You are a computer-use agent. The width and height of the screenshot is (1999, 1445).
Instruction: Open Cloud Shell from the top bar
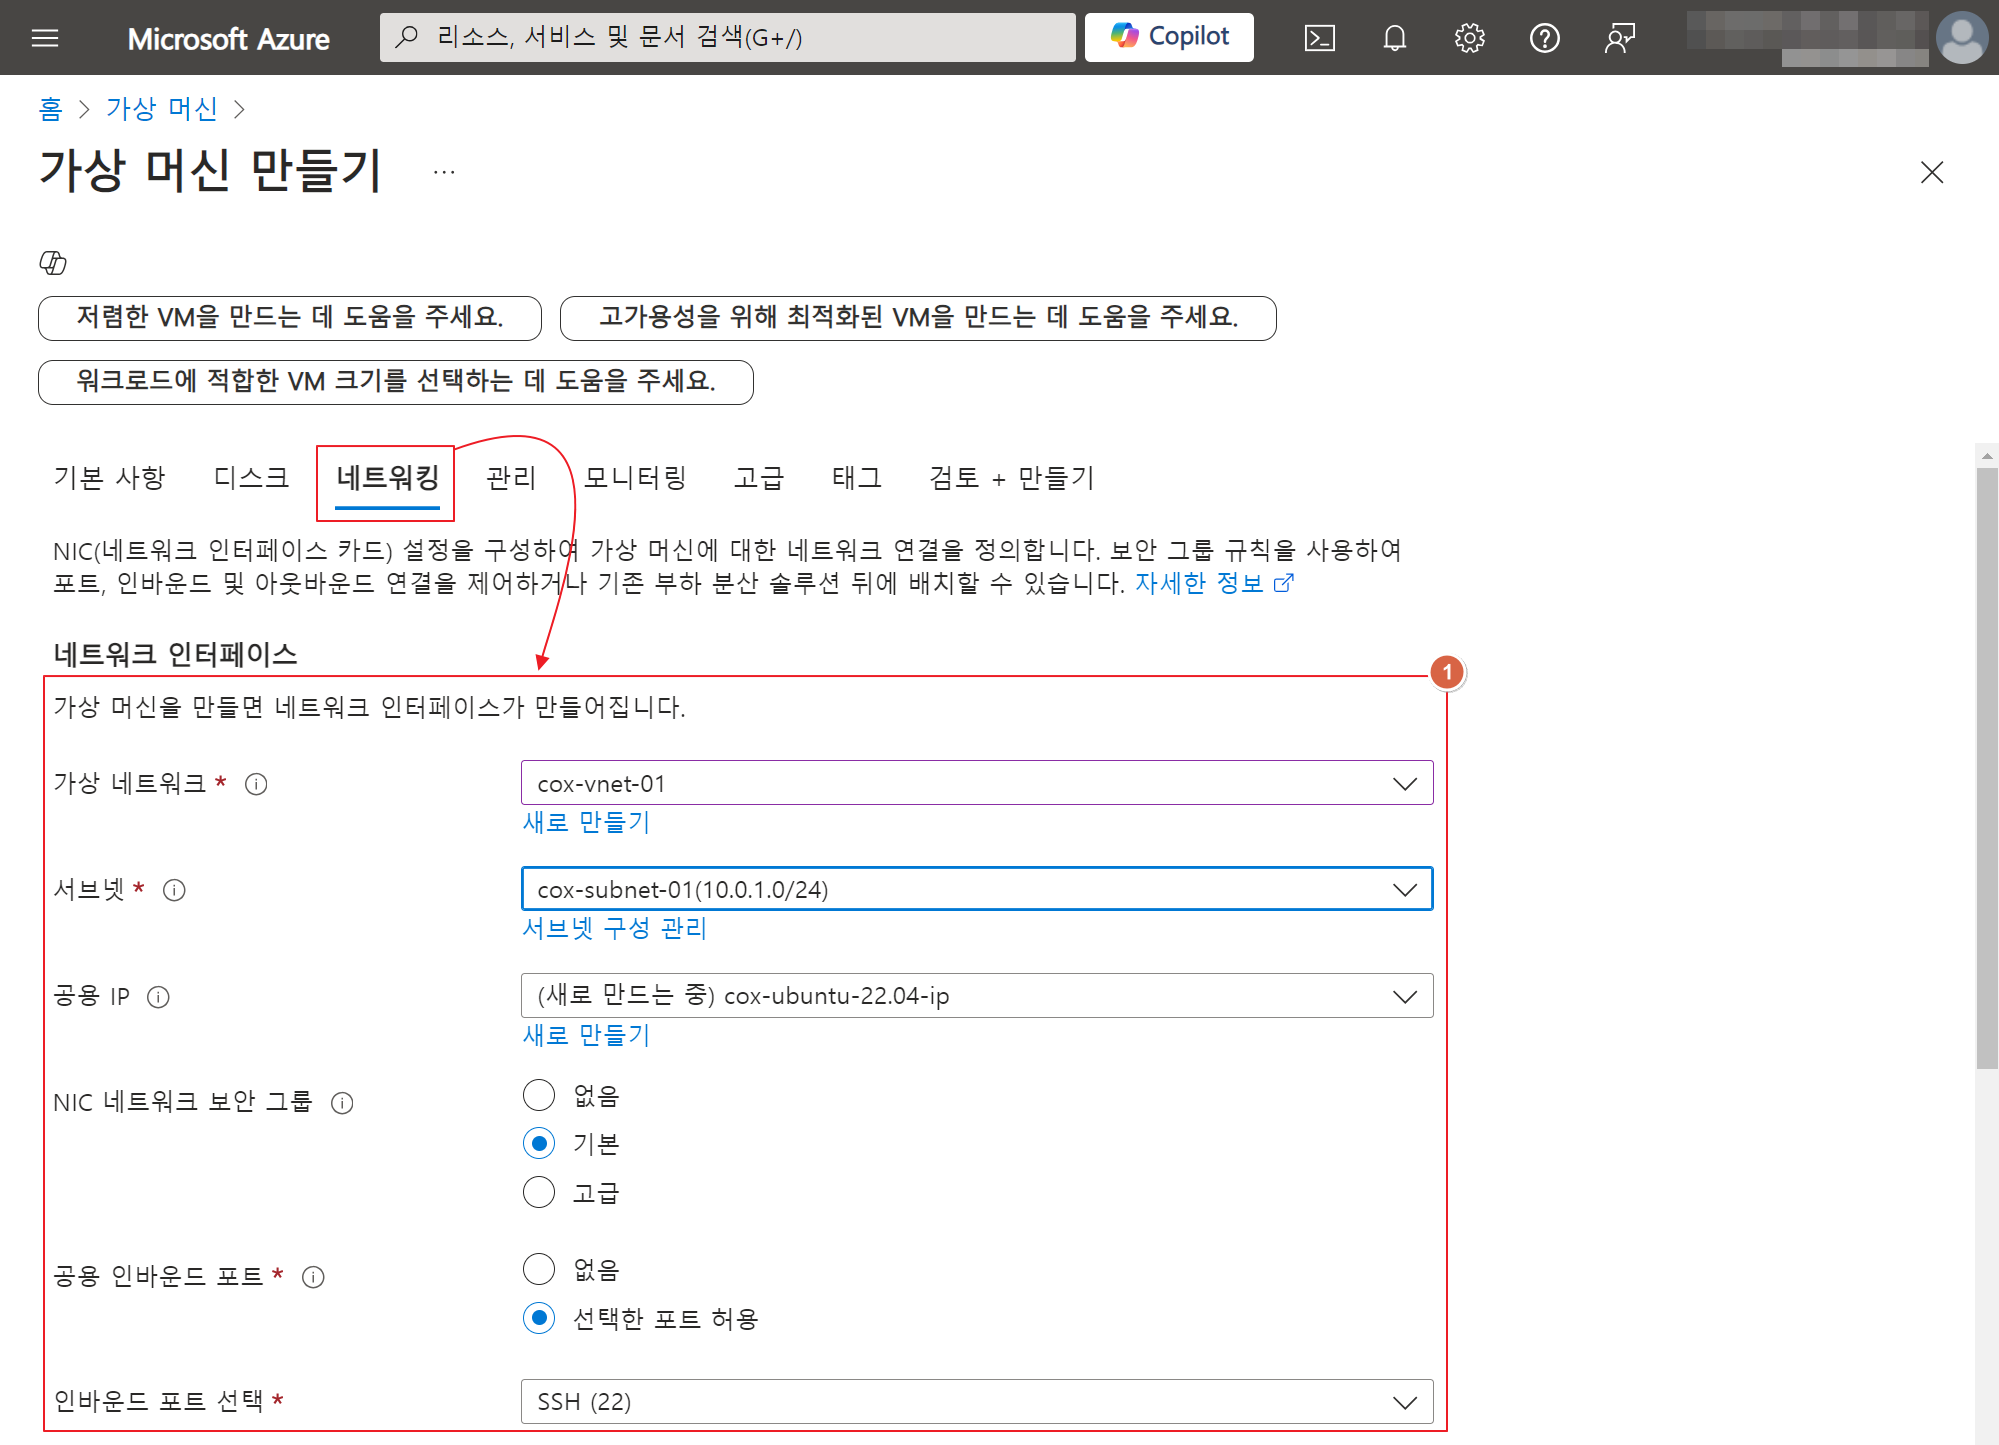(1319, 38)
